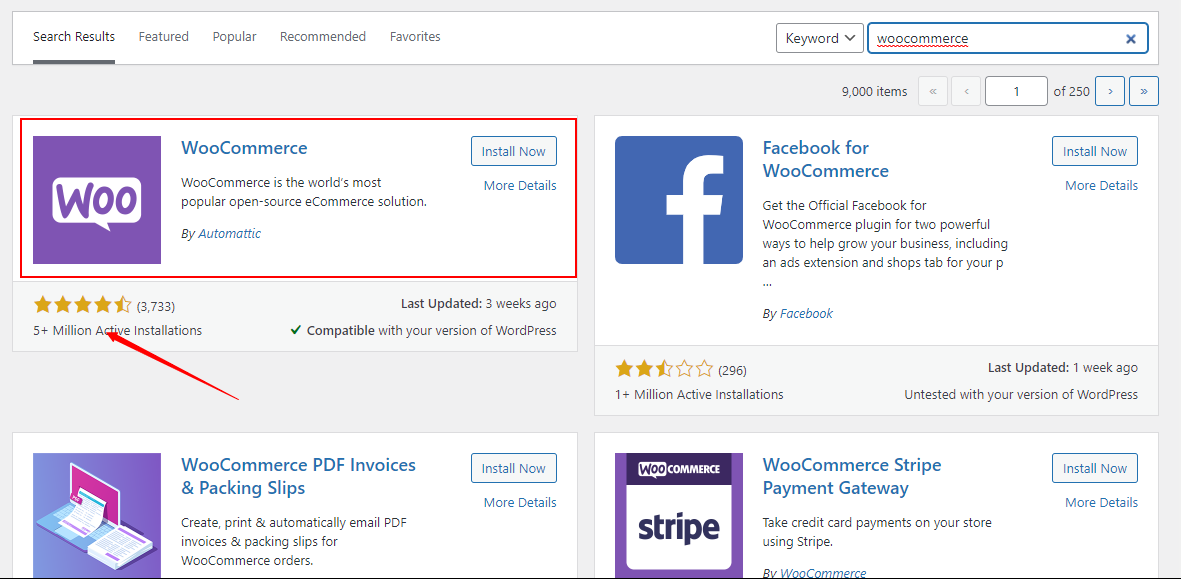The image size is (1181, 579).
Task: Install Now for WooCommerce plugin
Action: (x=514, y=151)
